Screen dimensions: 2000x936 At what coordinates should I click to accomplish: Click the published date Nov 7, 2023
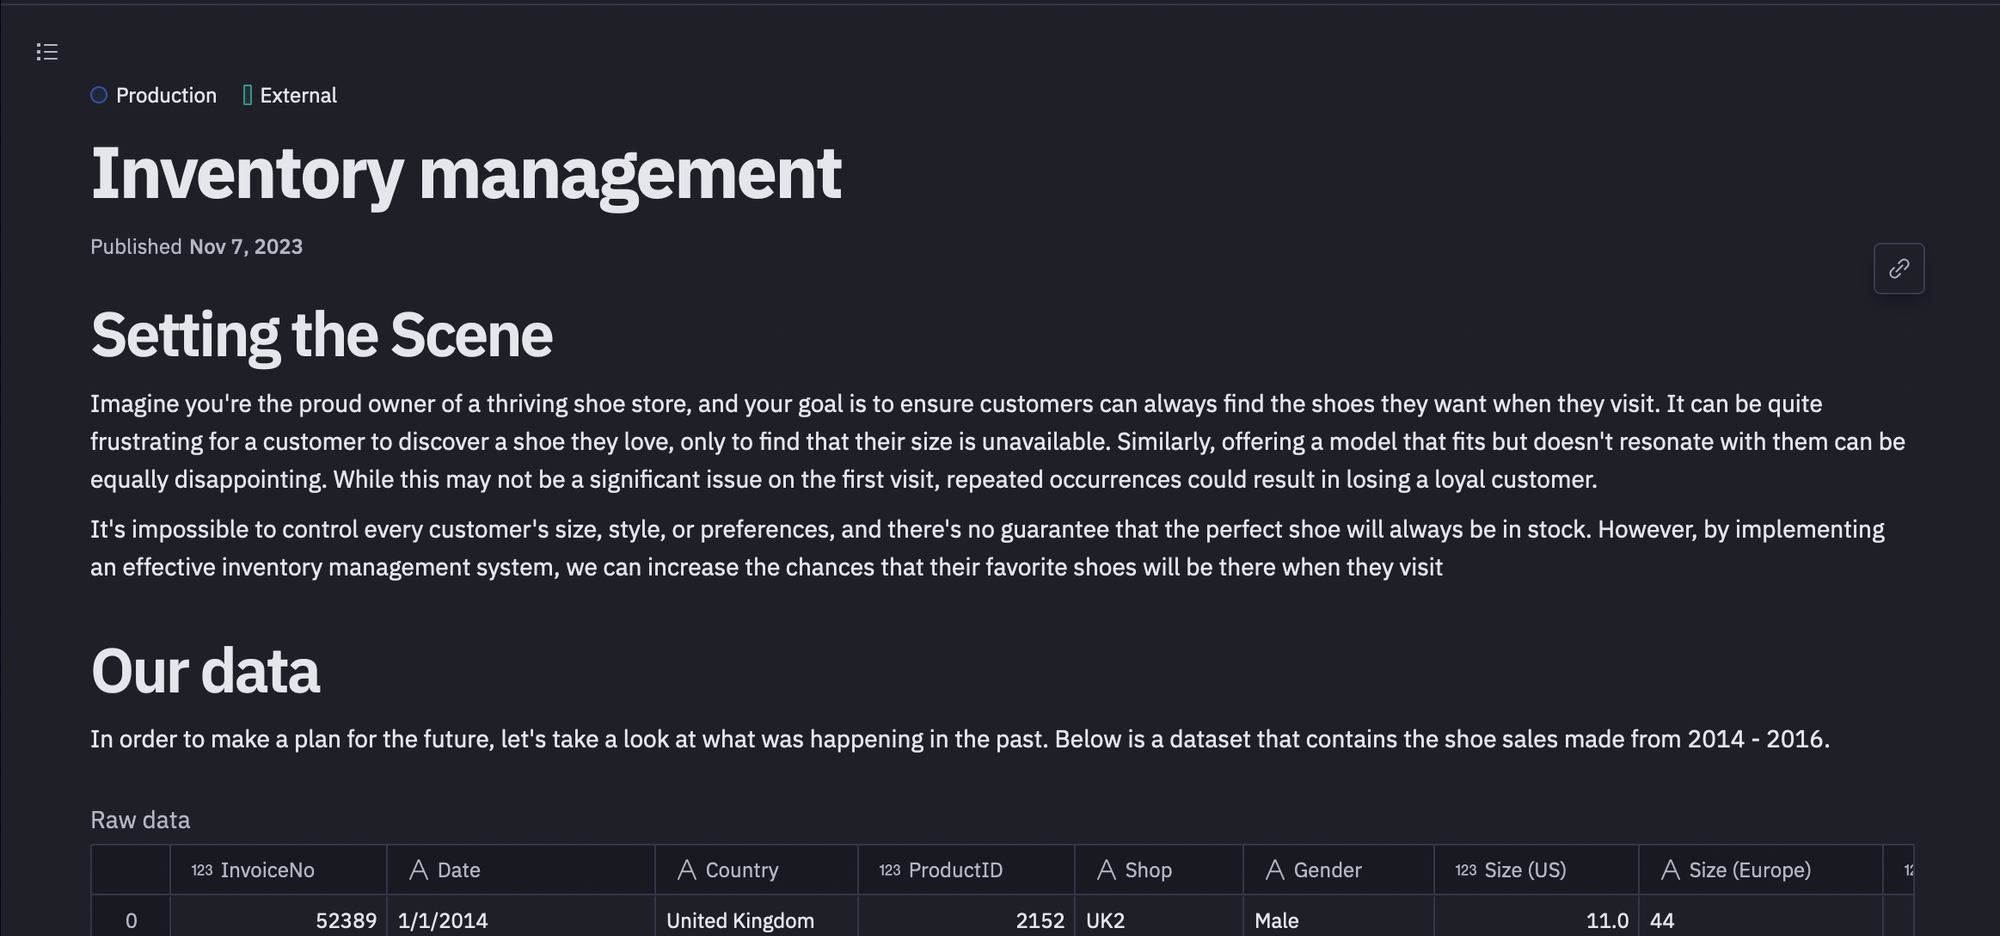pos(245,247)
